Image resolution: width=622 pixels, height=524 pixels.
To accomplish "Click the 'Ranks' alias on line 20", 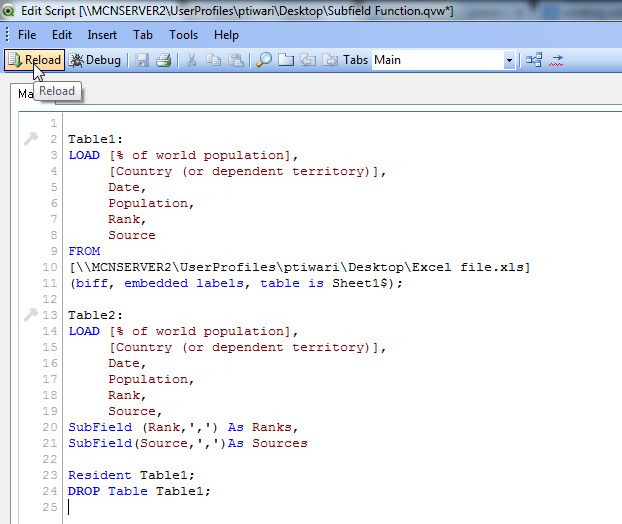I will pyautogui.click(x=272, y=427).
